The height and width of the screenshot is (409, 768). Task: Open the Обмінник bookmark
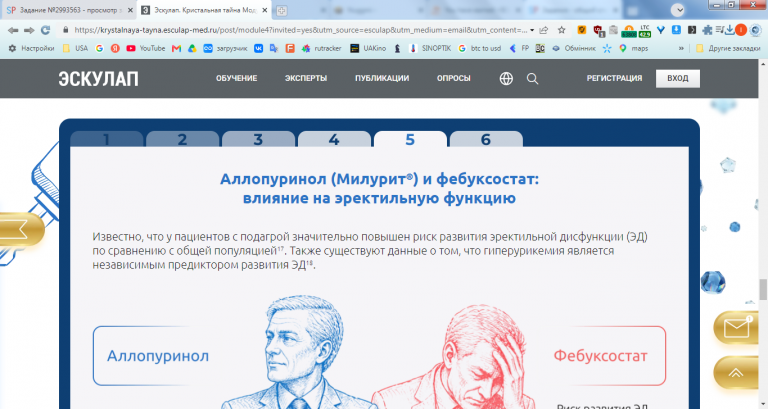[574, 48]
